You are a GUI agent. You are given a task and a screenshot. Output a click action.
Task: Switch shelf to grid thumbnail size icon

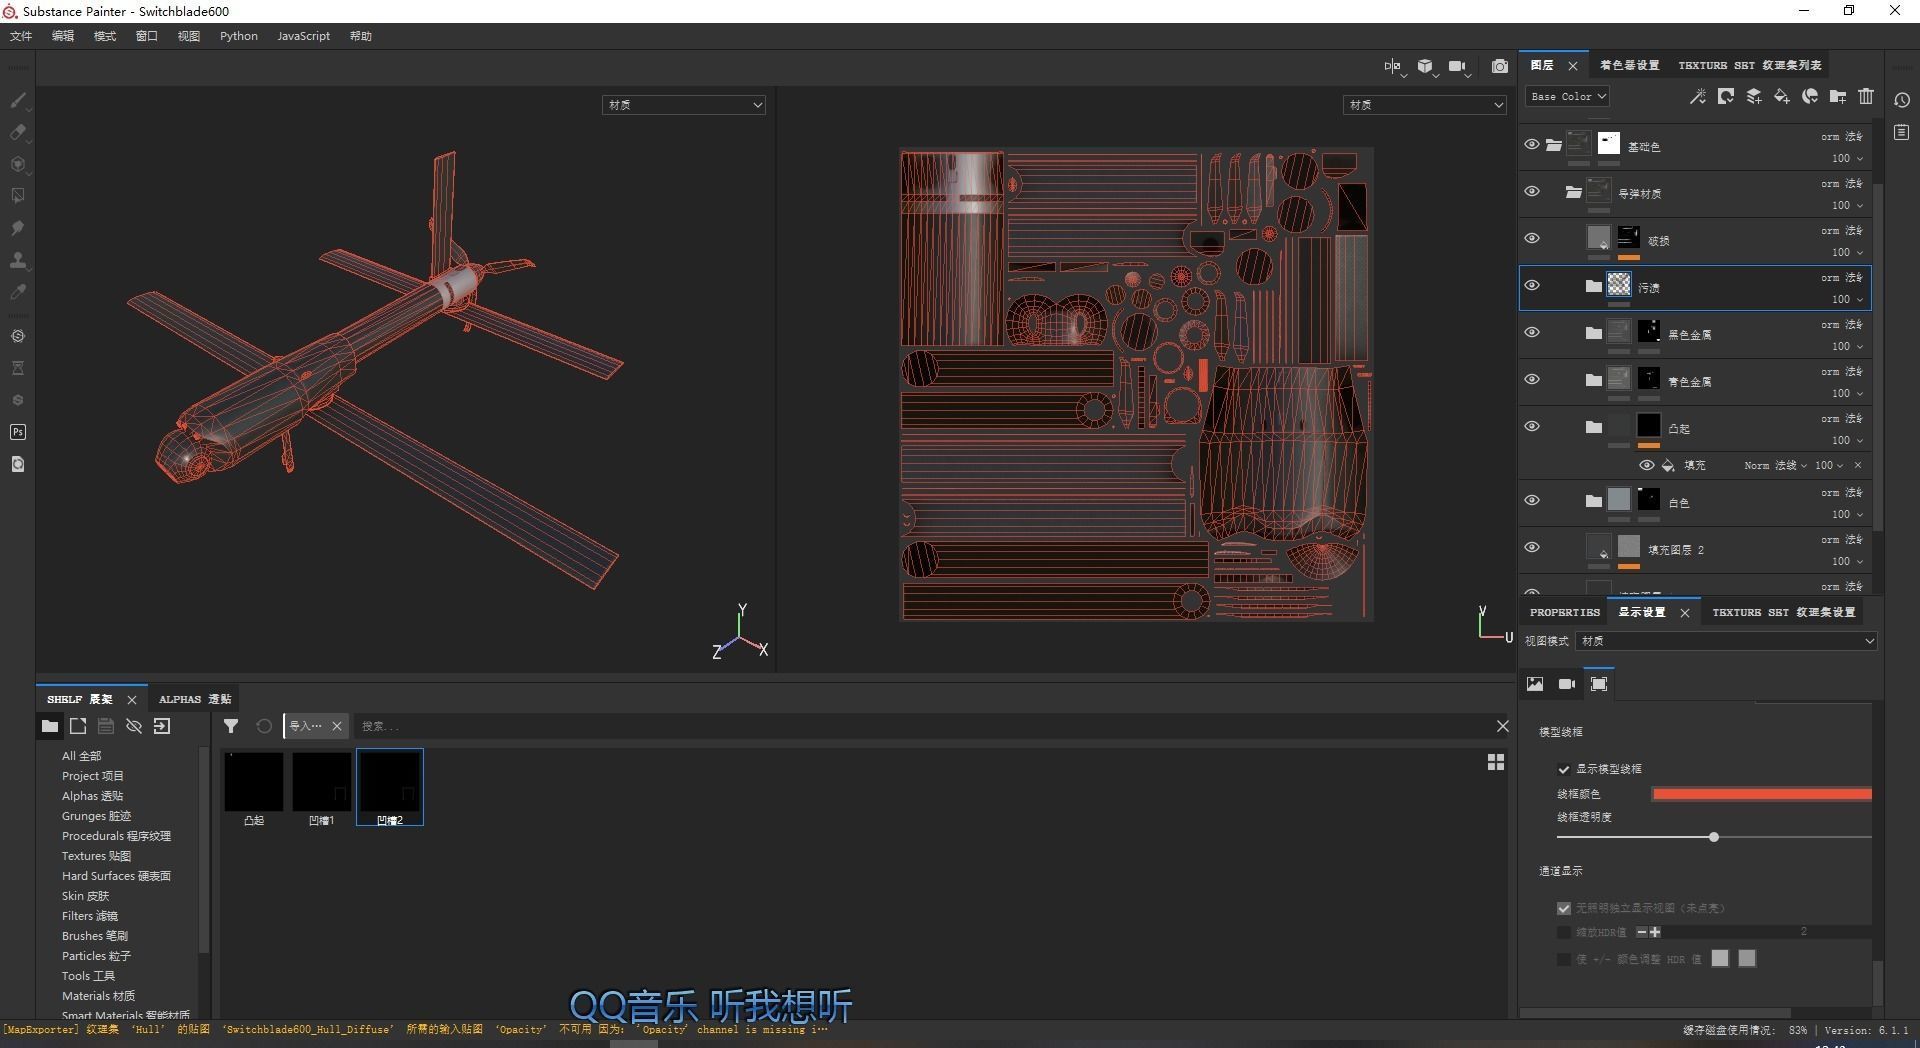pyautogui.click(x=1495, y=762)
